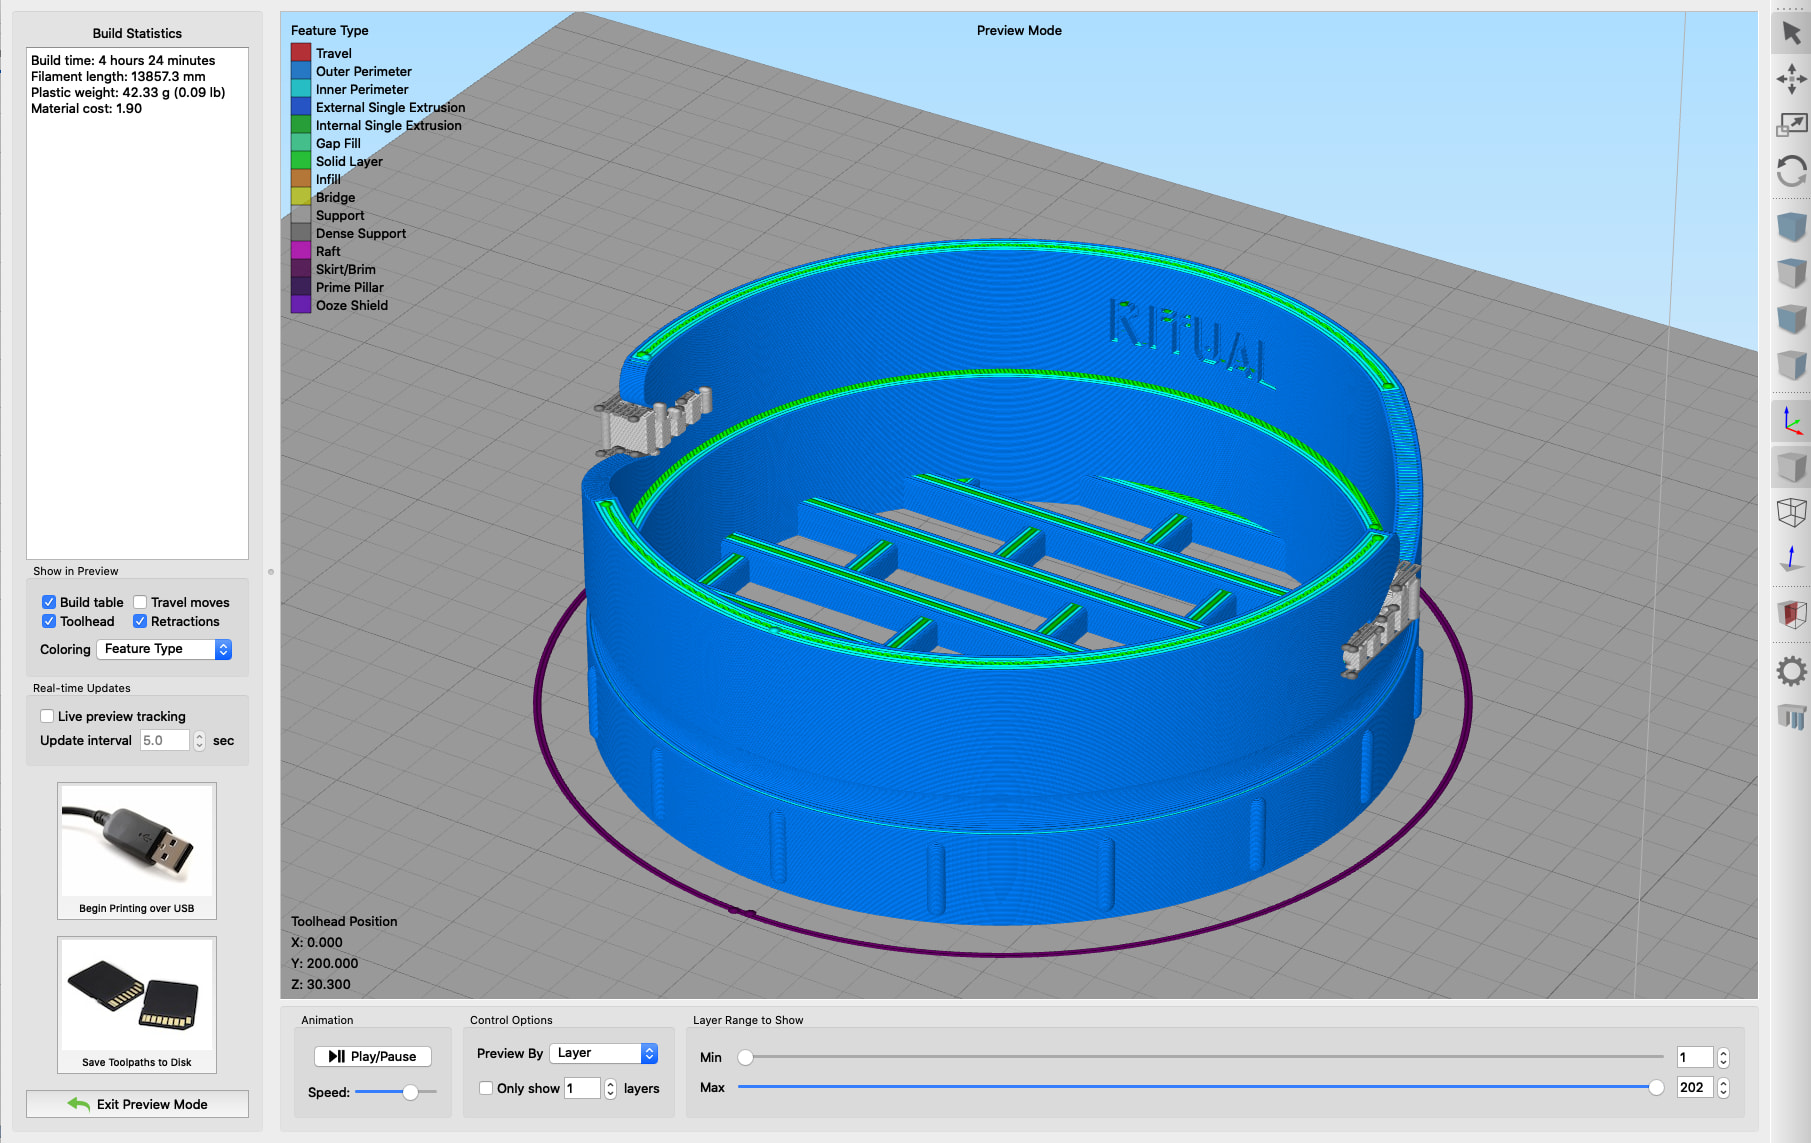Click Save Toolpaths to Disk label
This screenshot has width=1811, height=1143.
click(137, 1062)
